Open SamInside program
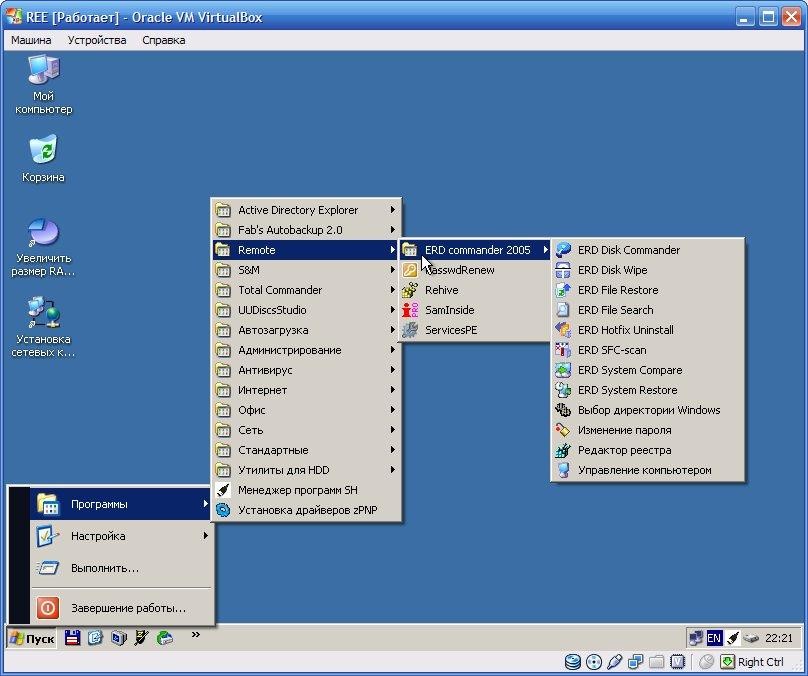The image size is (808, 676). (x=475, y=310)
